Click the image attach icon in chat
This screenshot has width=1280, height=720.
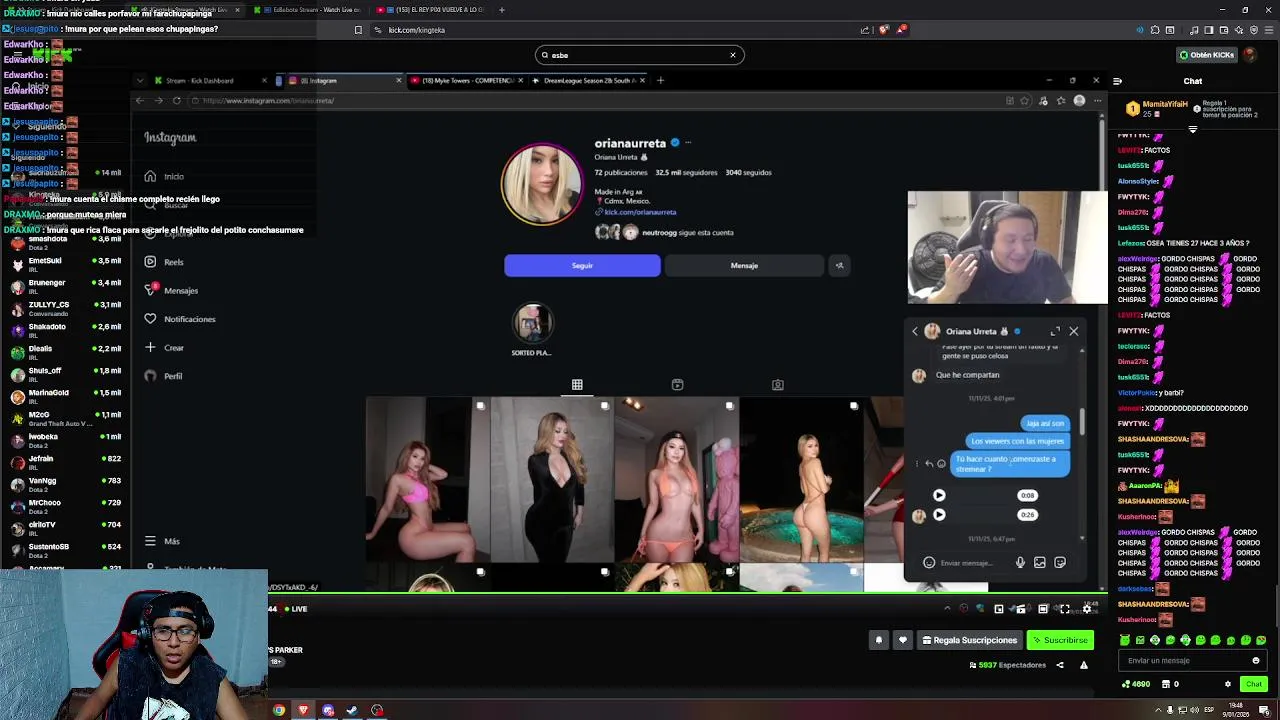pos(1040,563)
